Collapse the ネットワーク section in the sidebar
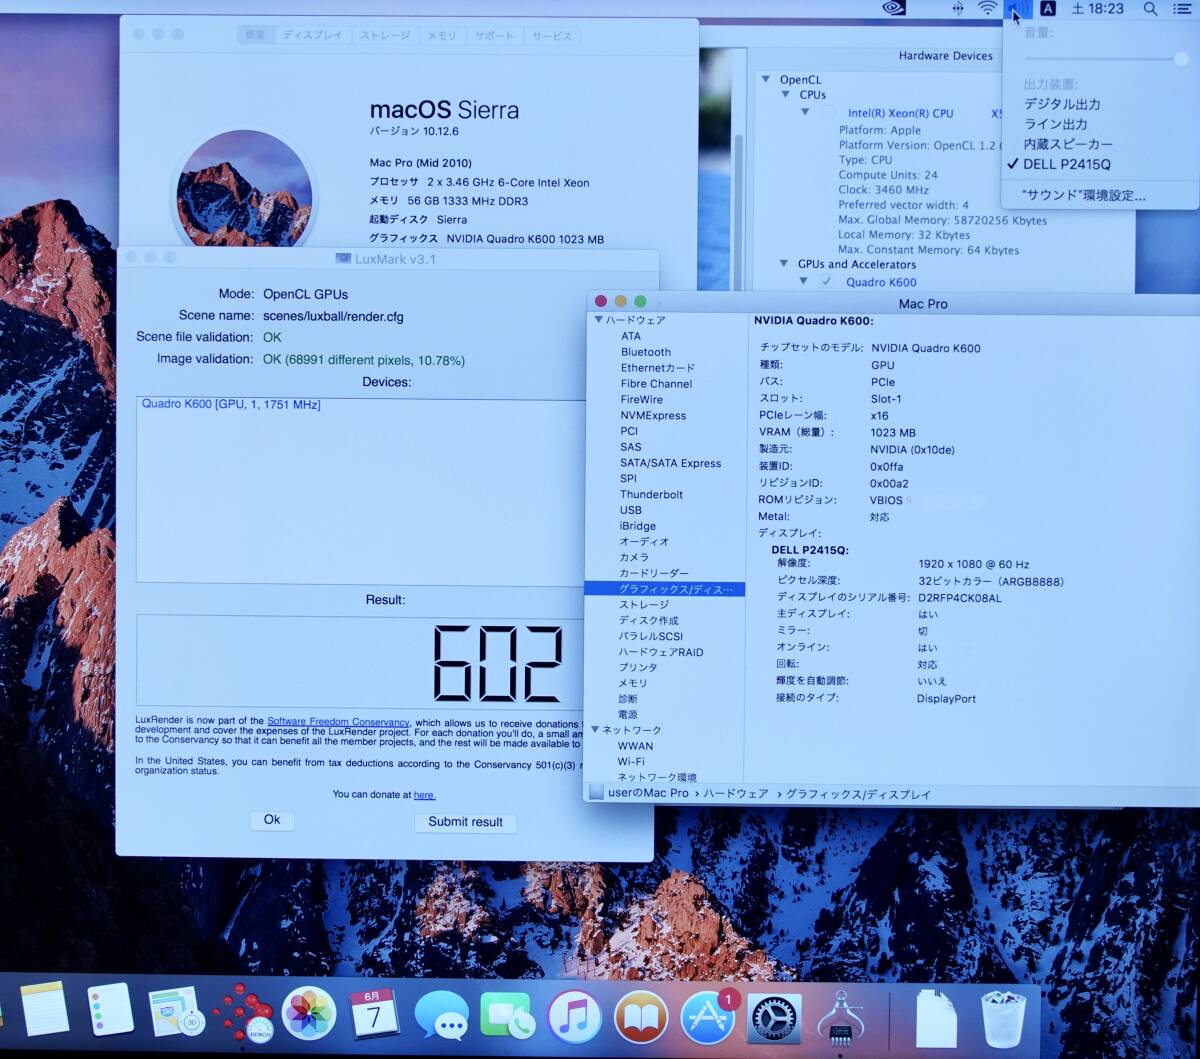1200x1059 pixels. pos(595,730)
